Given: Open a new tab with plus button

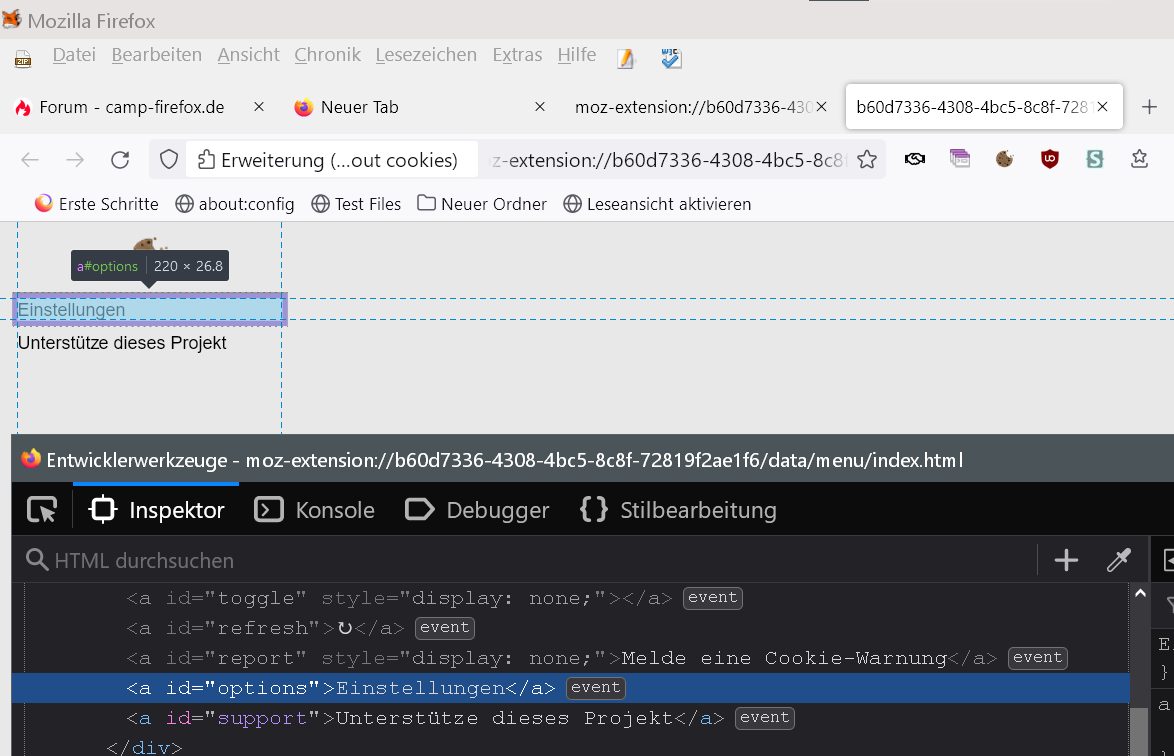Looking at the screenshot, I should pos(1149,107).
